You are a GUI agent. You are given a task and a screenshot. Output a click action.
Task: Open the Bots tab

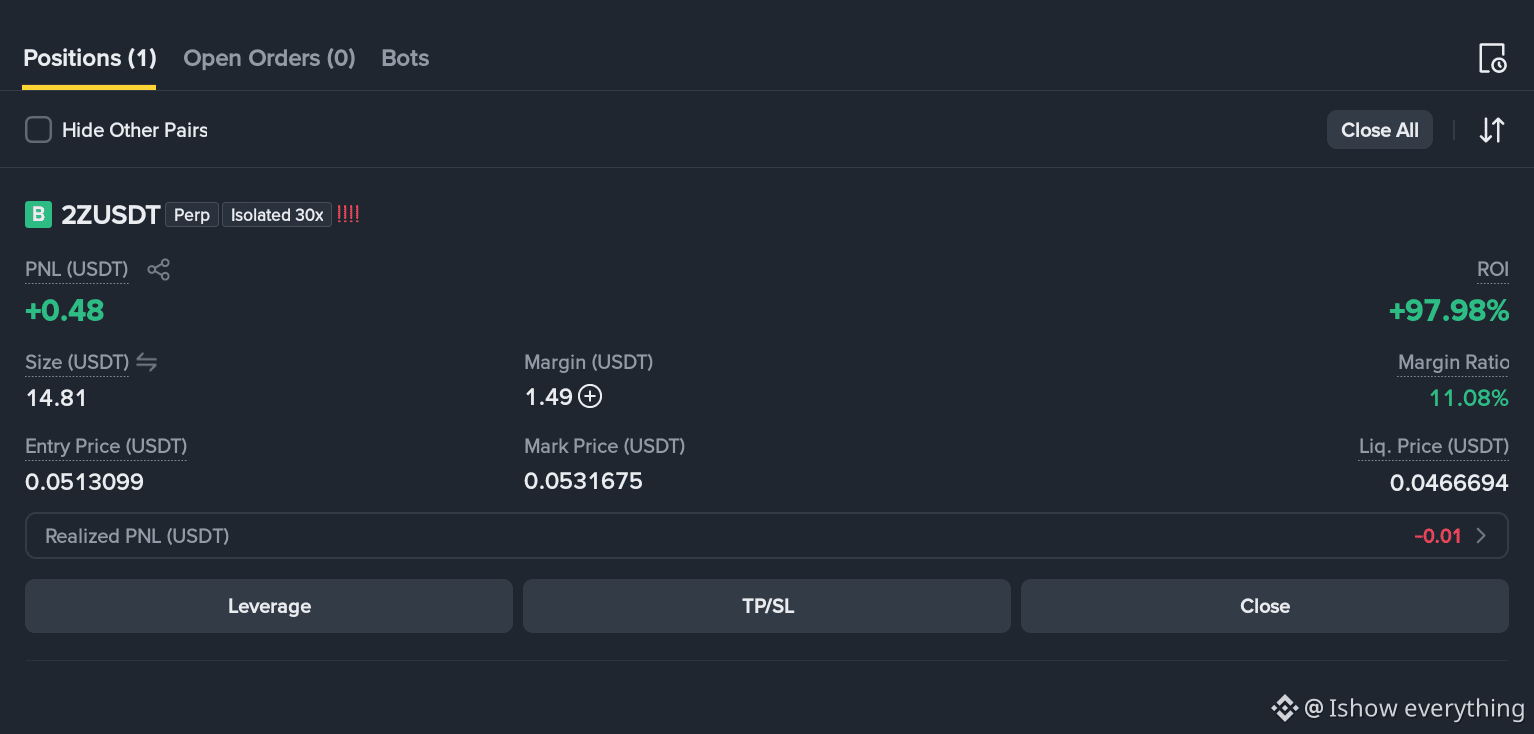pyautogui.click(x=405, y=58)
